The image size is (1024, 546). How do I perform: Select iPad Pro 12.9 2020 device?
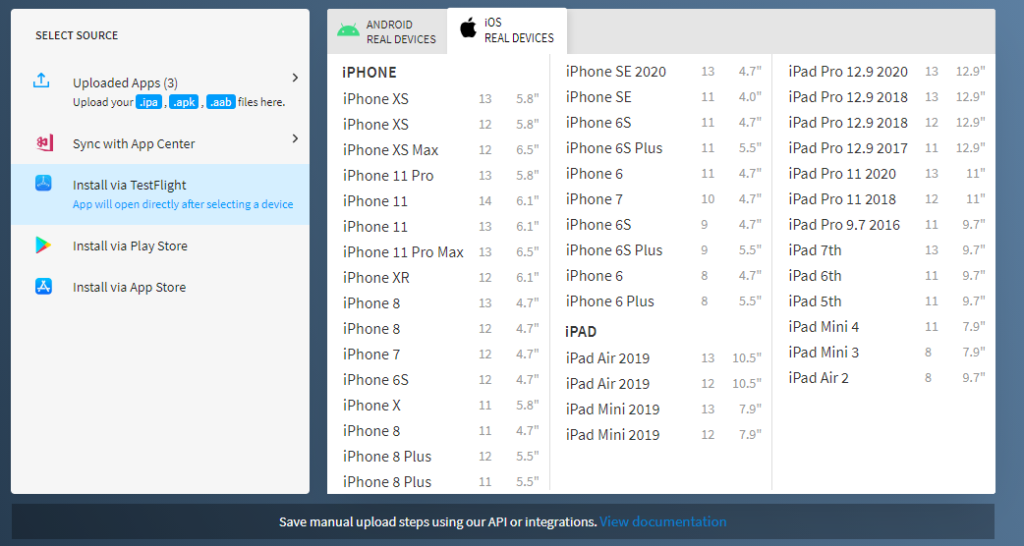click(x=847, y=71)
